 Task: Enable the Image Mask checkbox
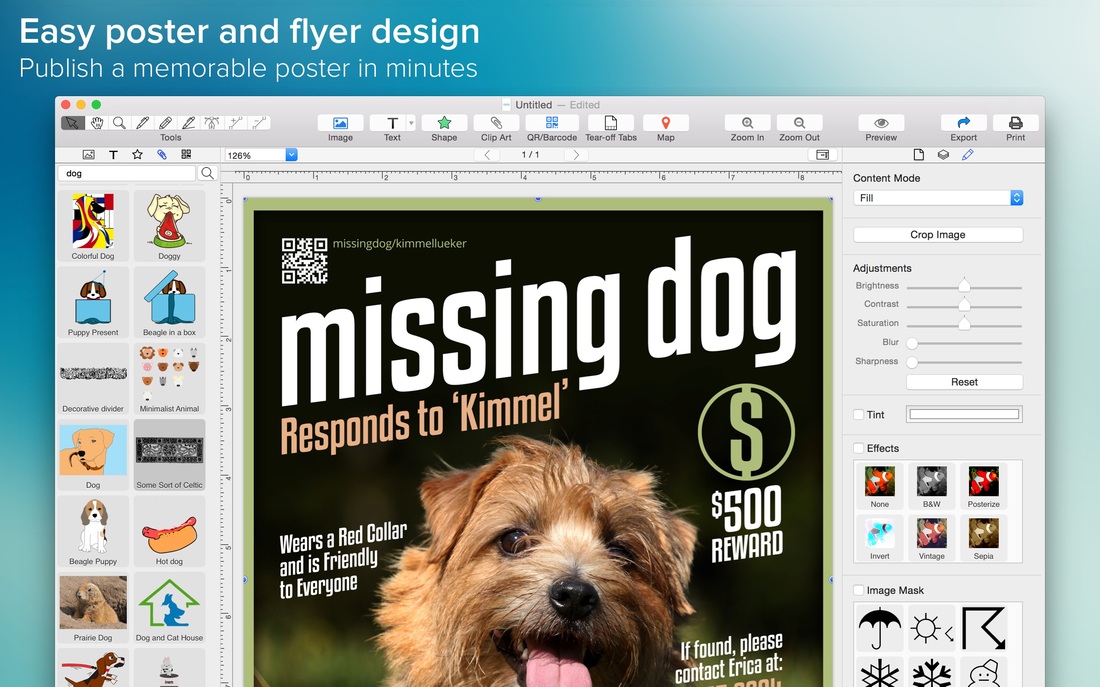tap(859, 590)
